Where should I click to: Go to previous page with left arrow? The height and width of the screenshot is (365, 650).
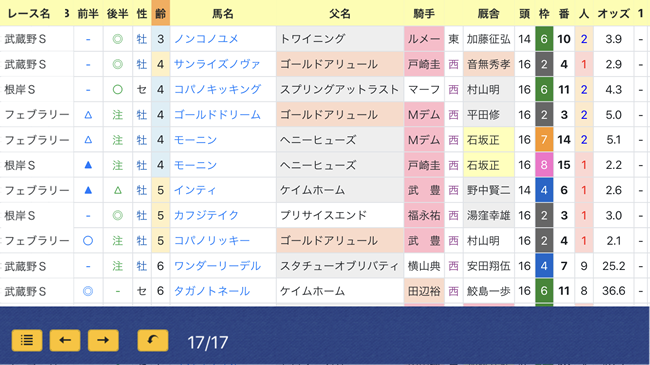coord(65,341)
